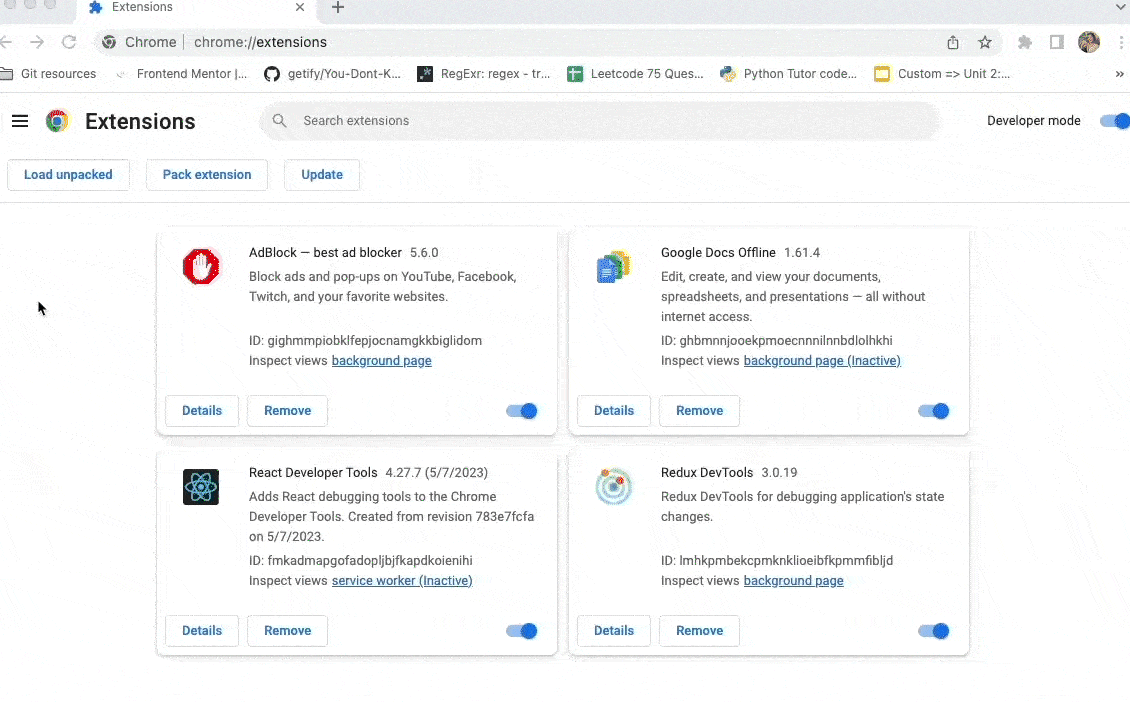Image resolution: width=1130 pixels, height=702 pixels.
Task: Open the hamburger main menu
Action: [20, 121]
